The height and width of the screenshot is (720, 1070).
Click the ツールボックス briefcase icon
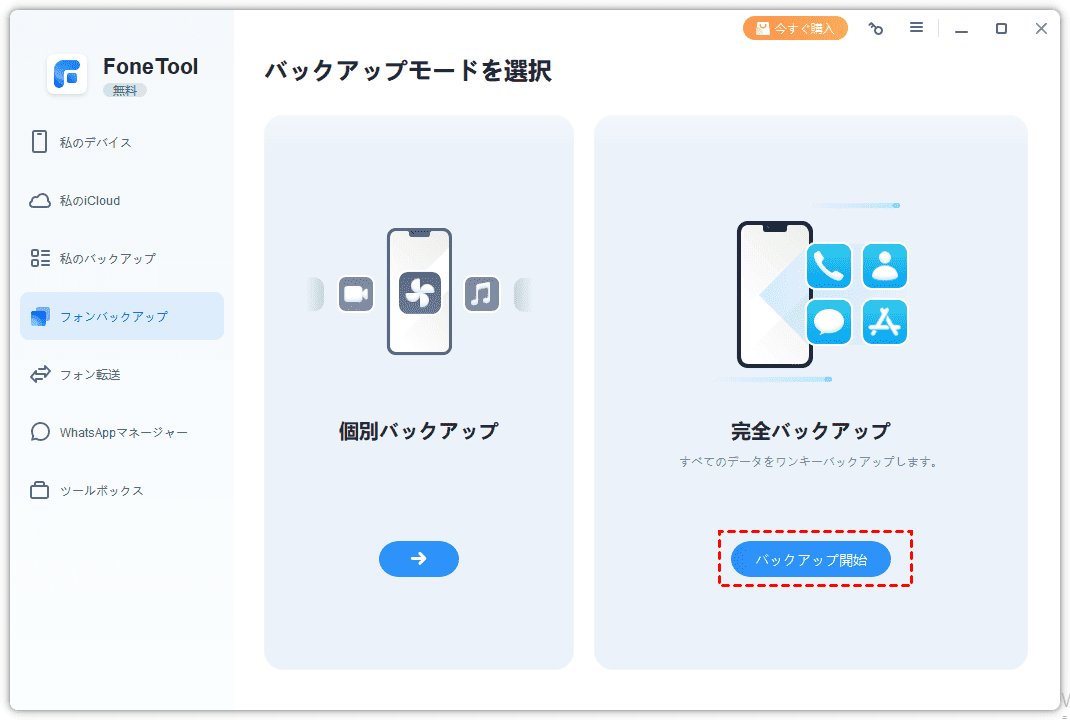pyautogui.click(x=40, y=490)
